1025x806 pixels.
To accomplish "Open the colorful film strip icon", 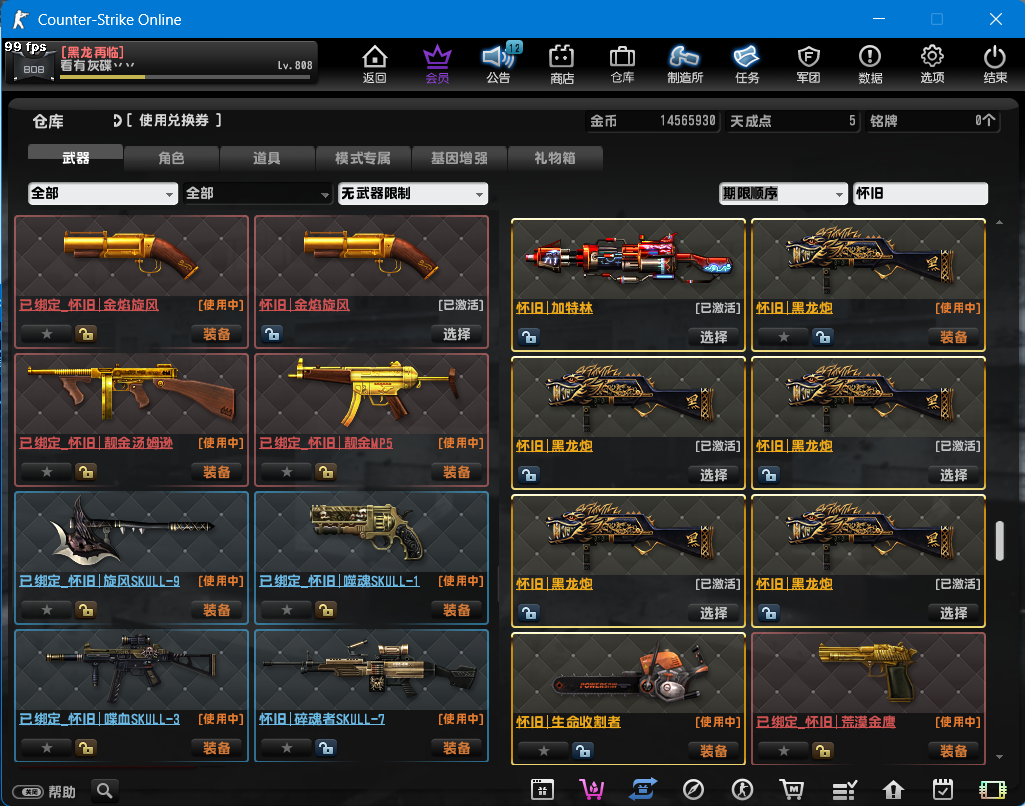I will pyautogui.click(x=992, y=790).
